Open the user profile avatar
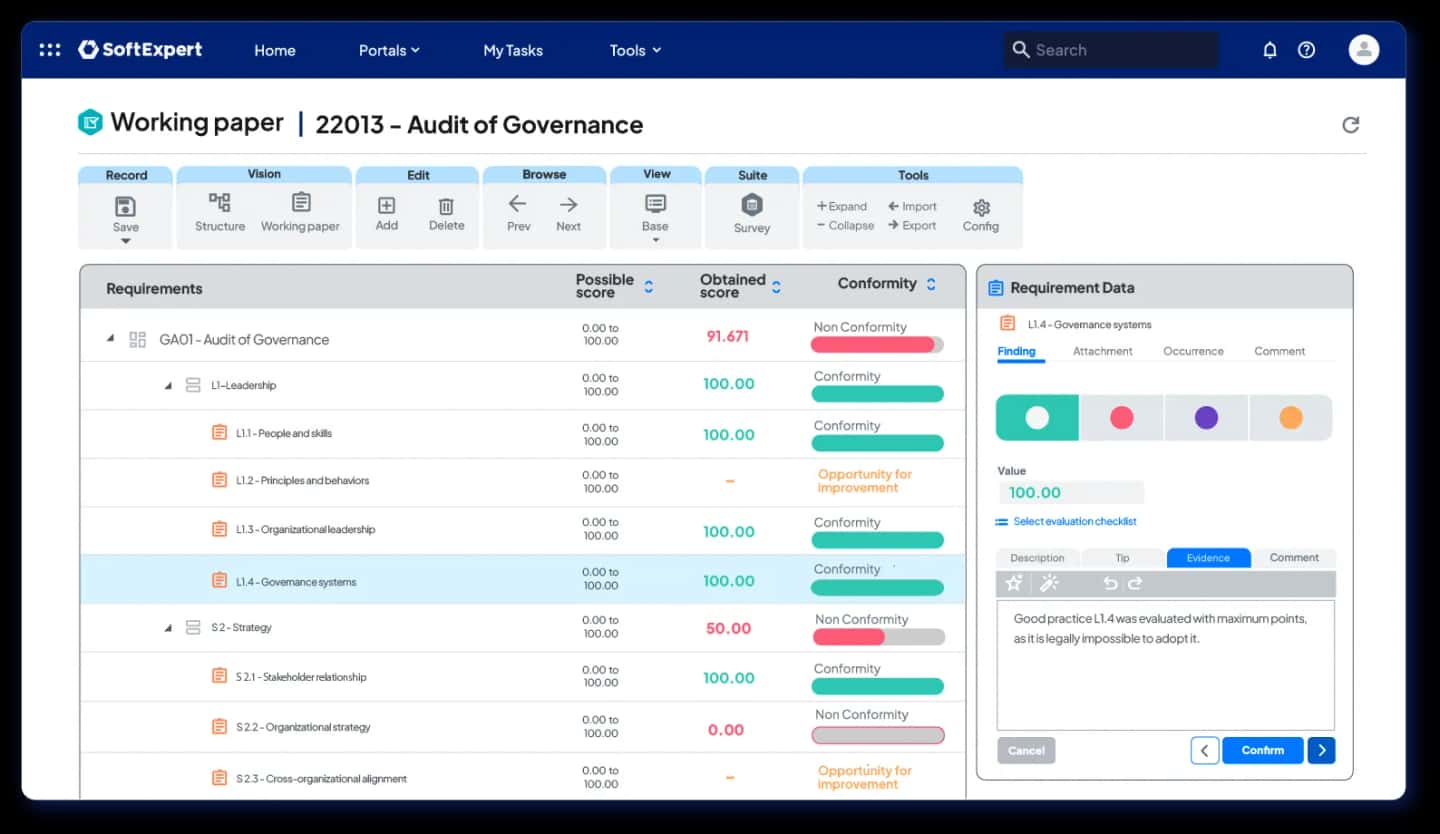This screenshot has height=834, width=1440. click(x=1364, y=50)
